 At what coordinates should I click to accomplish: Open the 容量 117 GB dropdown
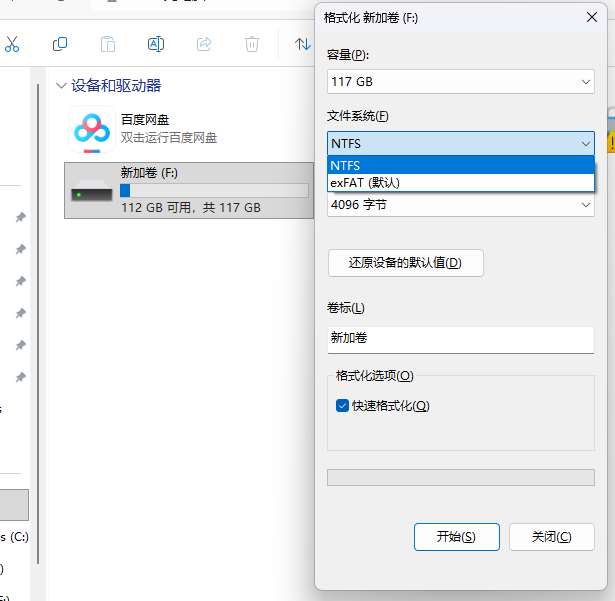pos(460,82)
